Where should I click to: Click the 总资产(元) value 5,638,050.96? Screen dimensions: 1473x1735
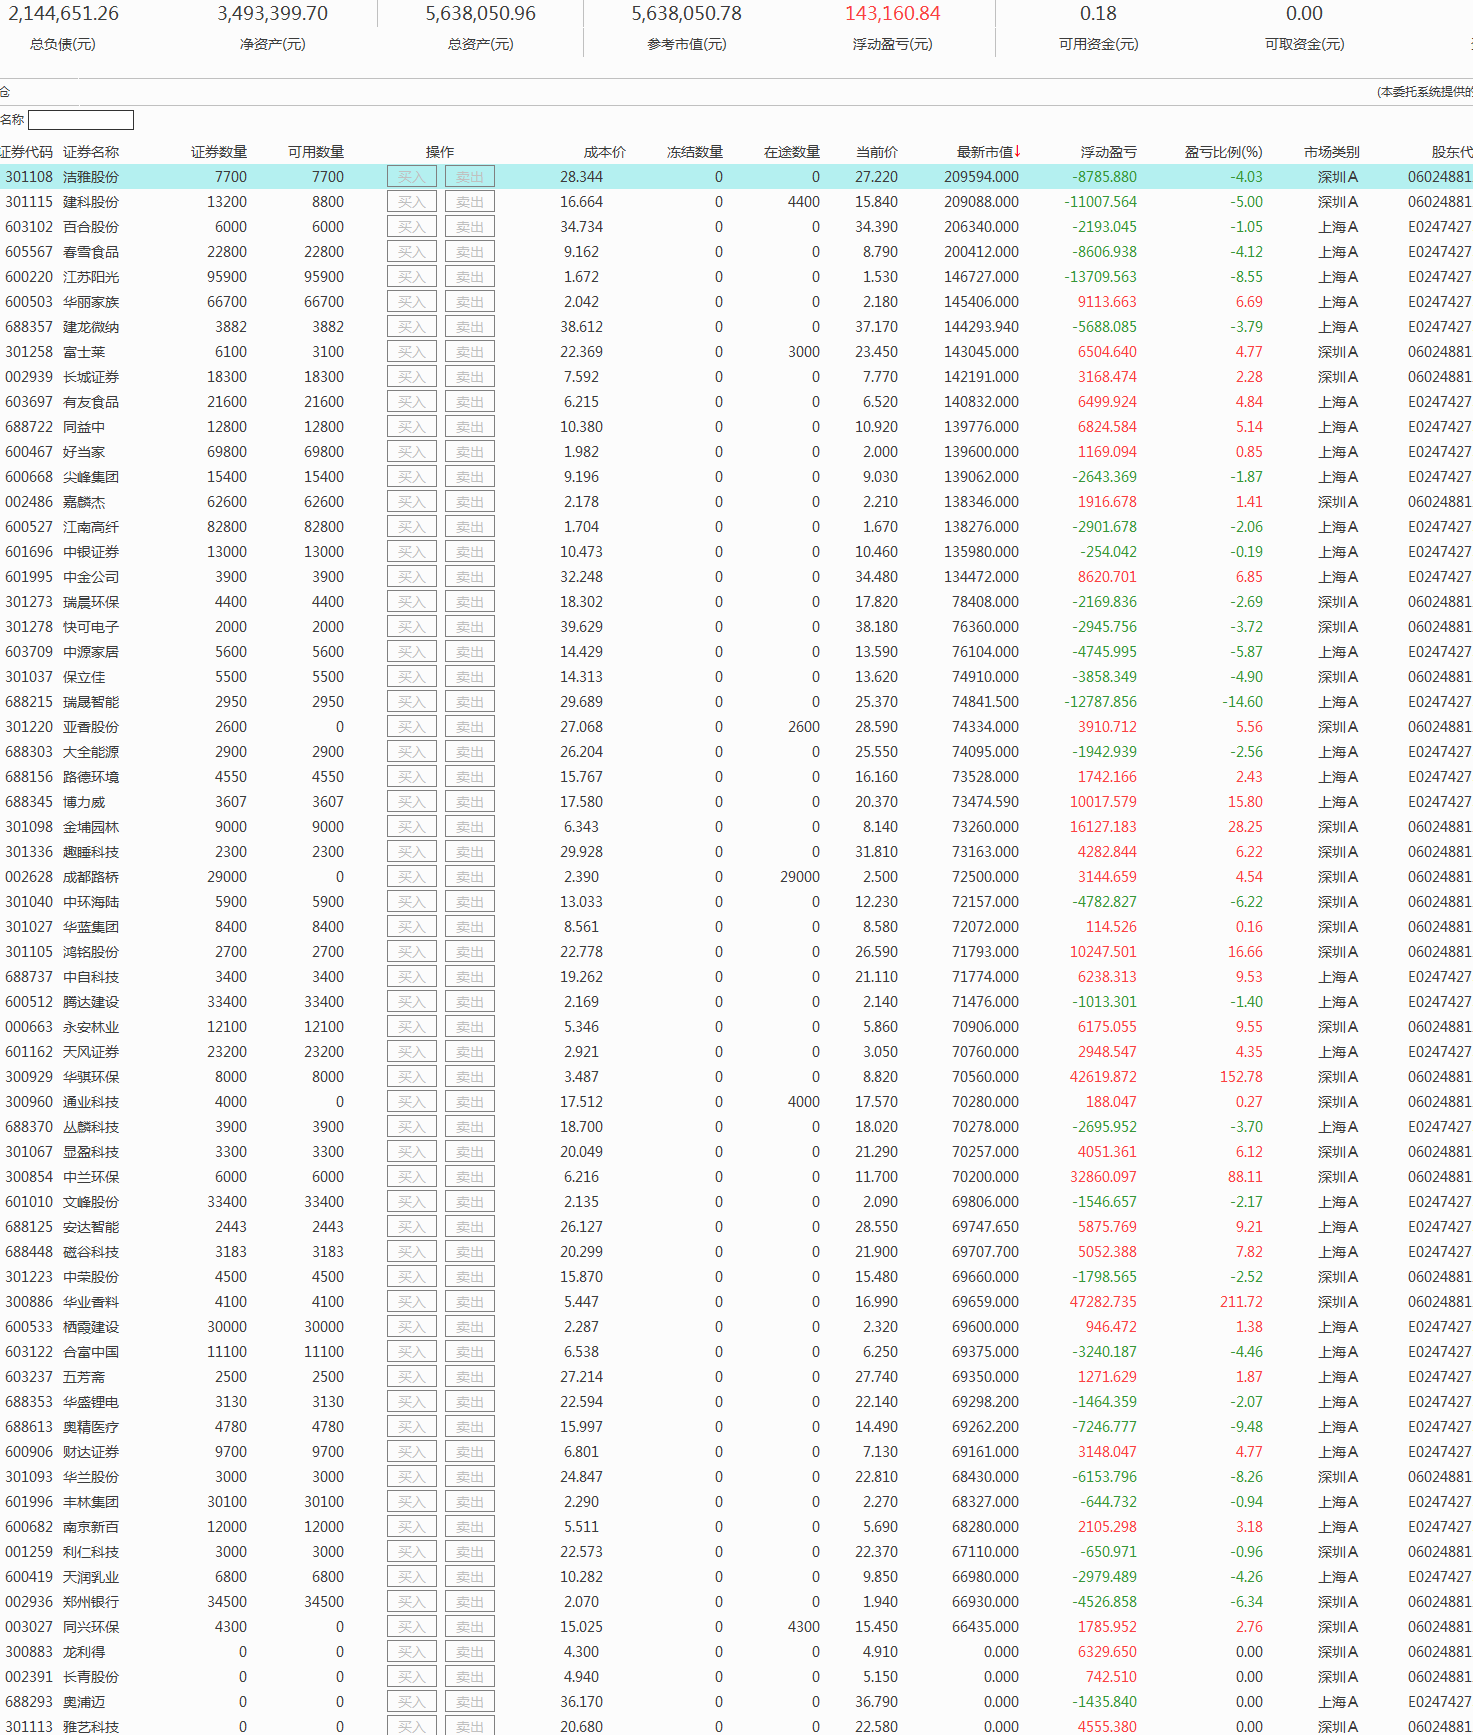pyautogui.click(x=481, y=14)
